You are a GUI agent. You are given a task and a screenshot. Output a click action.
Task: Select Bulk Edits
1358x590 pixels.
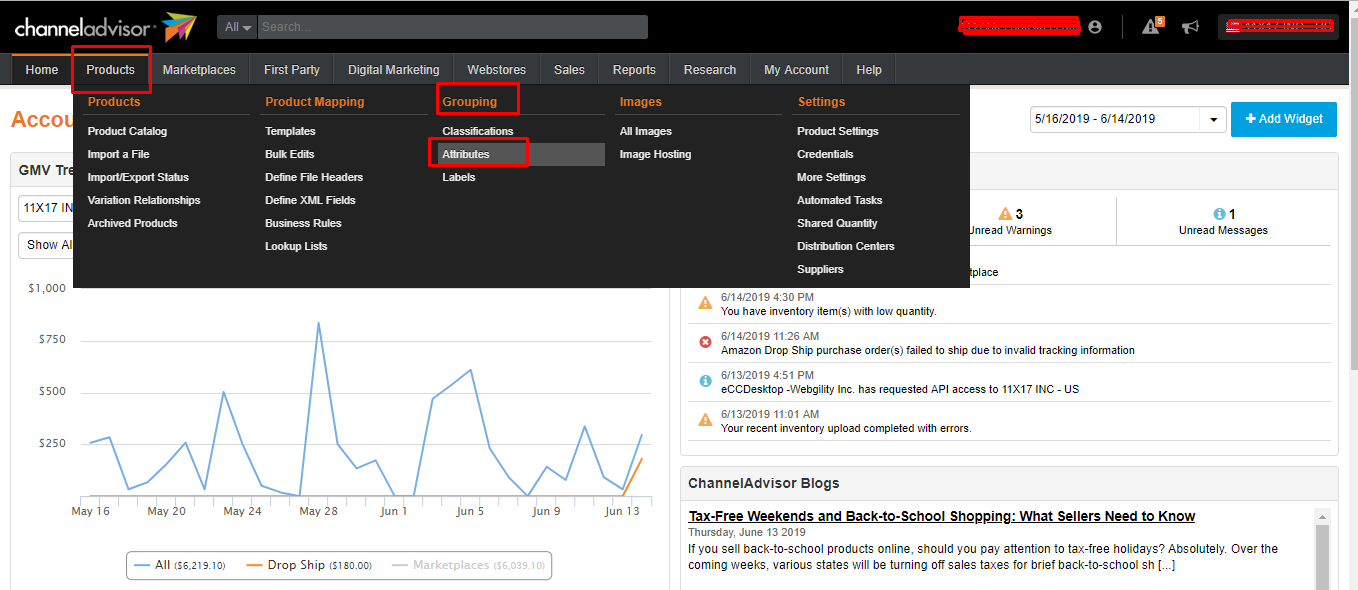click(x=290, y=154)
